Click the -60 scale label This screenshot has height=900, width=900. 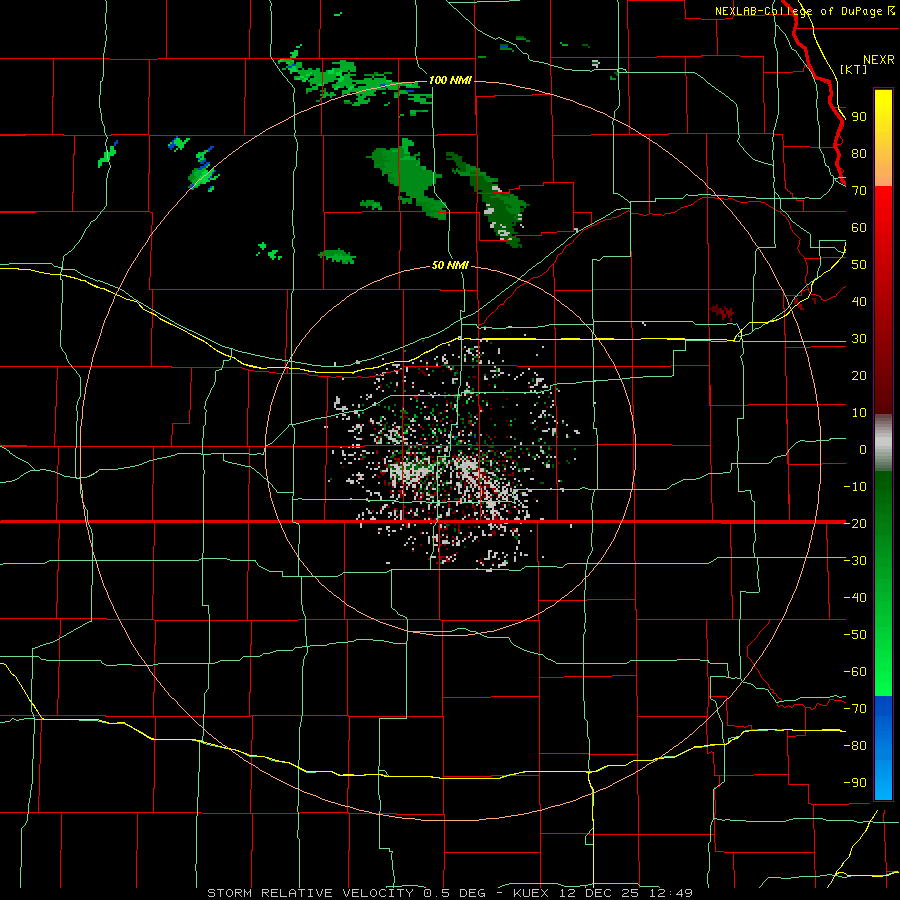click(x=855, y=672)
